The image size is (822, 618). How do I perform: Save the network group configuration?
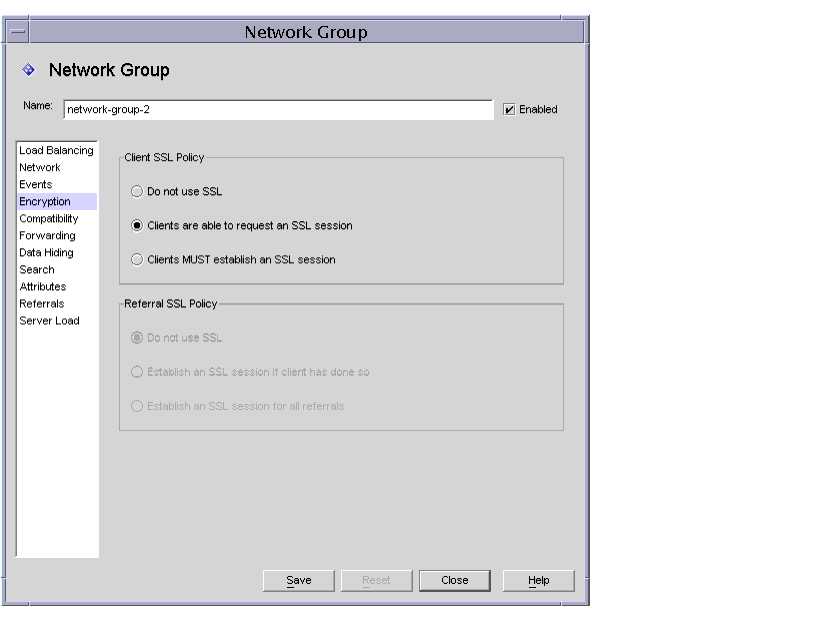(x=298, y=580)
